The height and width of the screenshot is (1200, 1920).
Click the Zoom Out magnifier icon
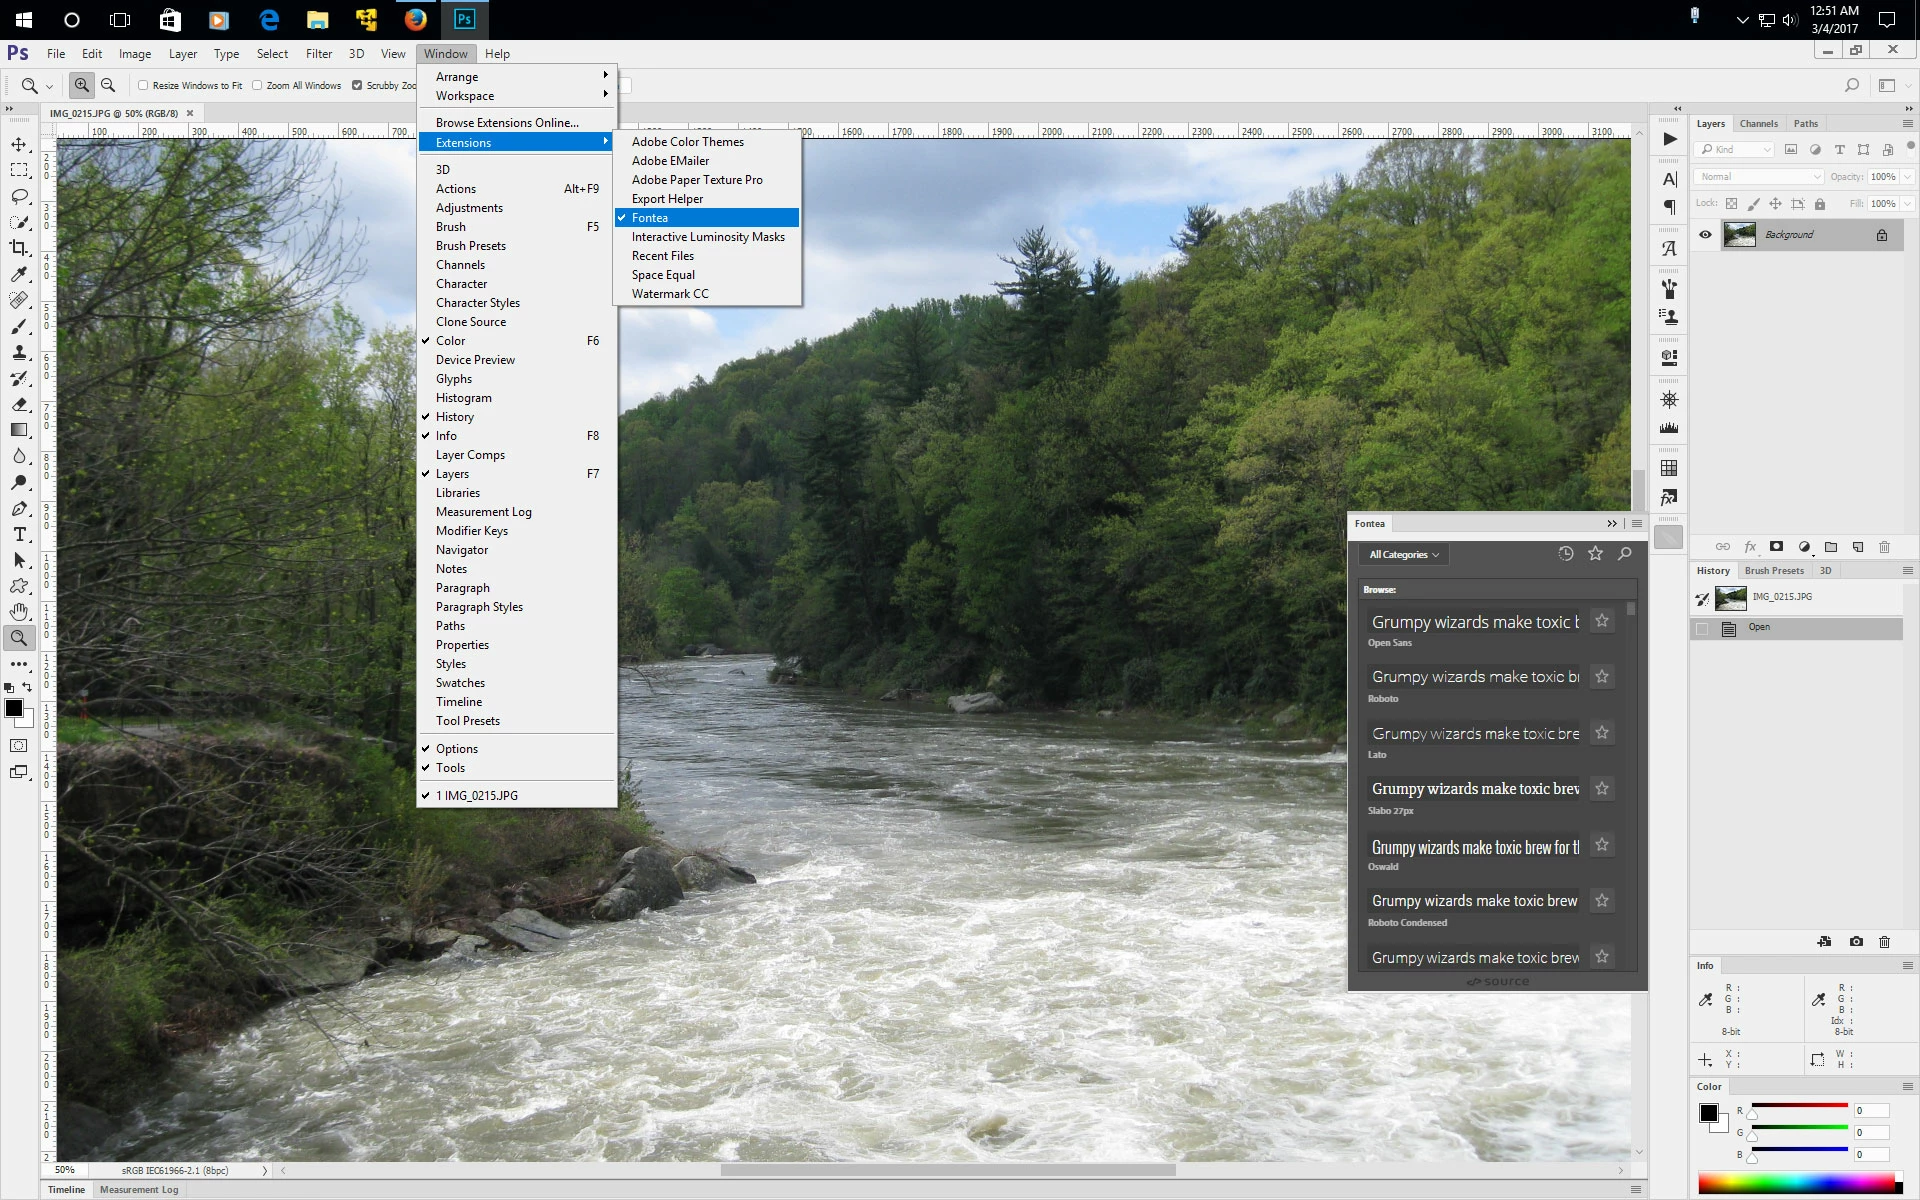click(108, 86)
